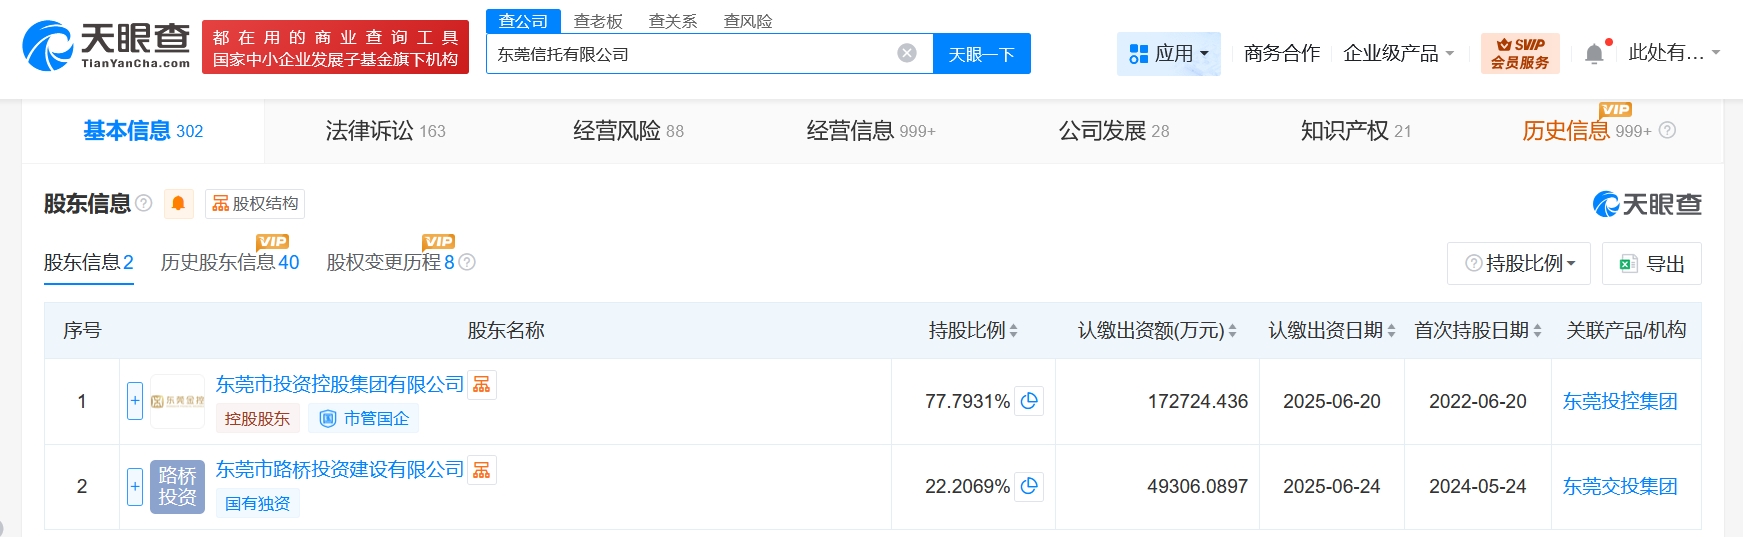Sort by 首次持股日期 column header
This screenshot has height=537, width=1743.
1477,331
